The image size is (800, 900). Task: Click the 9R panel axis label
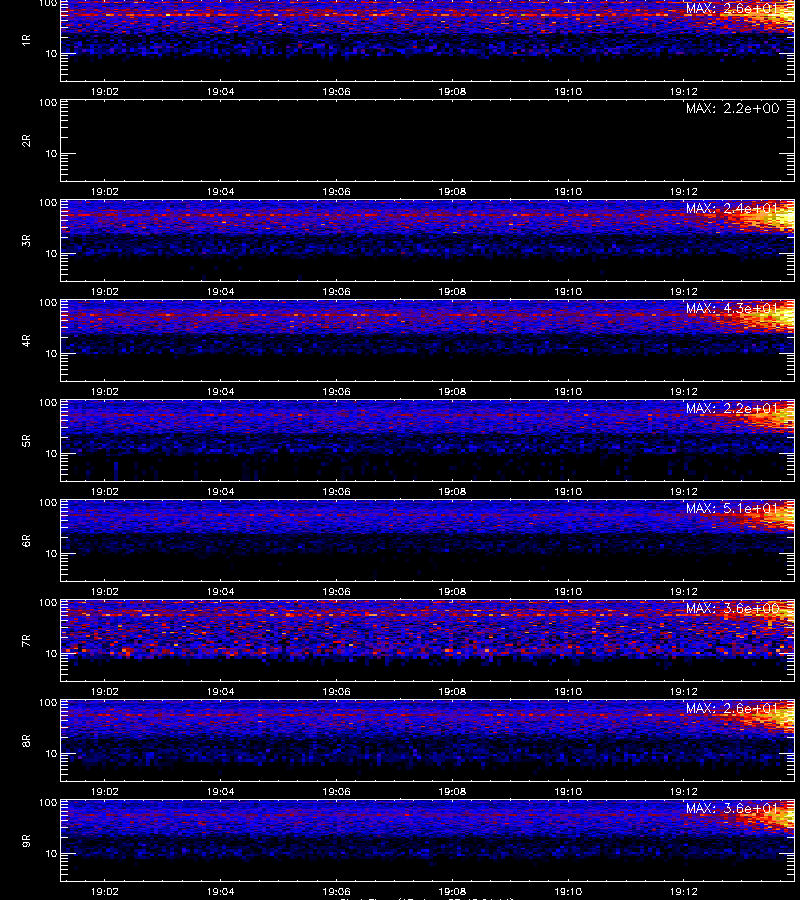click(26, 841)
